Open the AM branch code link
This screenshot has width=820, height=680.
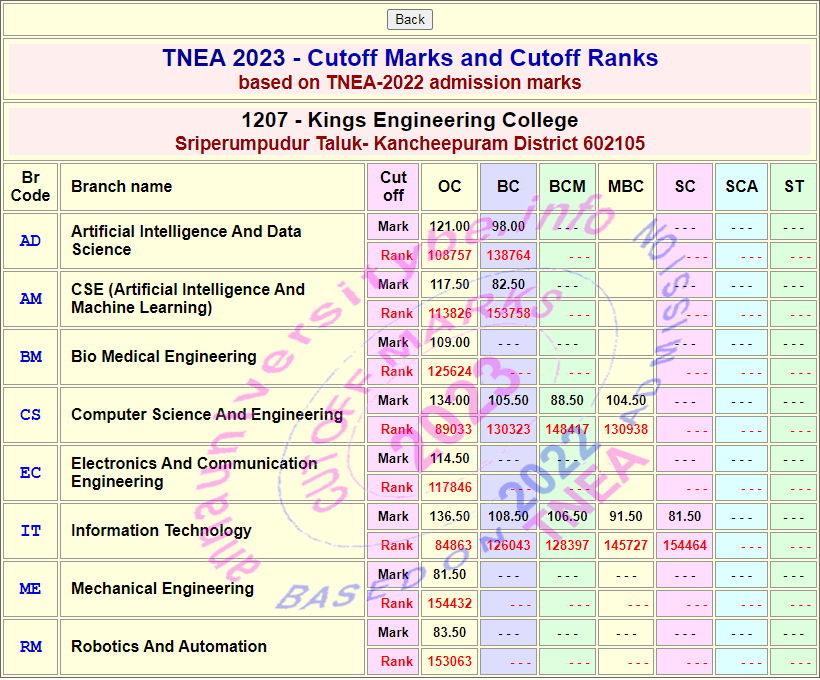point(30,299)
